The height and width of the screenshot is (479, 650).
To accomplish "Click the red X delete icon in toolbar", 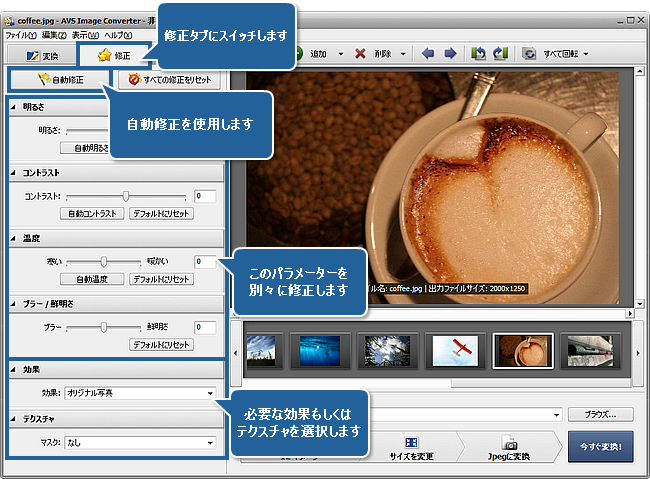I will coord(360,54).
